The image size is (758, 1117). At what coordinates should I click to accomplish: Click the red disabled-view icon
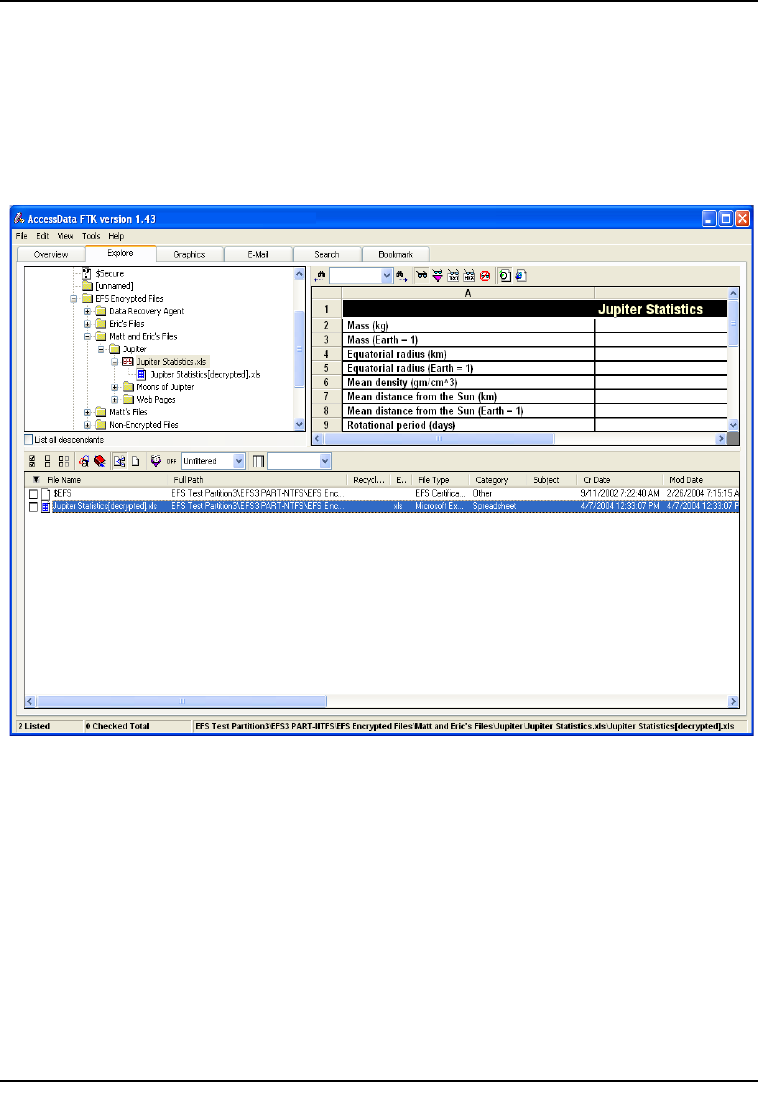pos(485,276)
